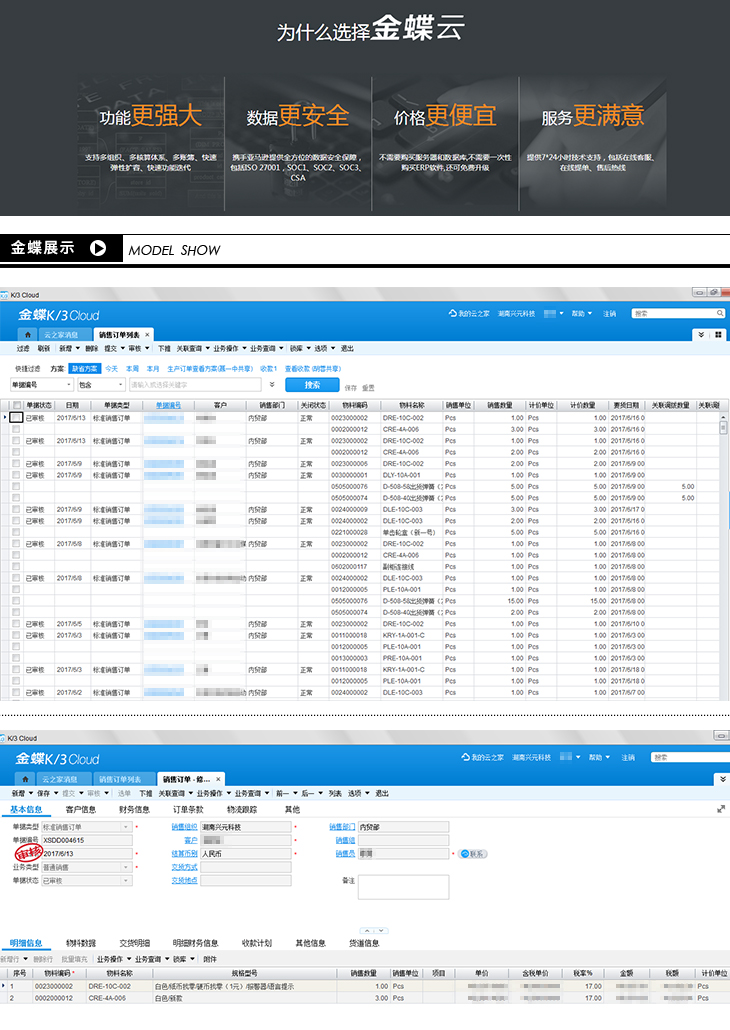Image resolution: width=730 pixels, height=1030 pixels.
Task: Tick checkbox of row with 0030000001
Action: click(x=16, y=475)
